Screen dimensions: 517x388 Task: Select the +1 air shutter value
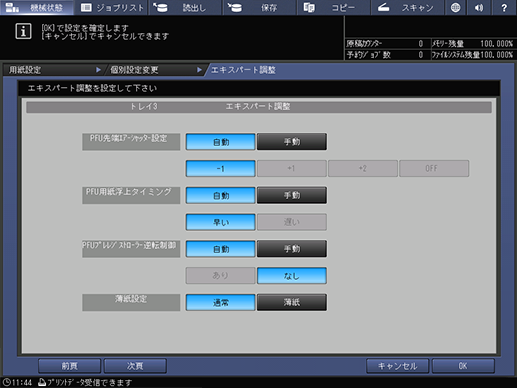(x=292, y=169)
